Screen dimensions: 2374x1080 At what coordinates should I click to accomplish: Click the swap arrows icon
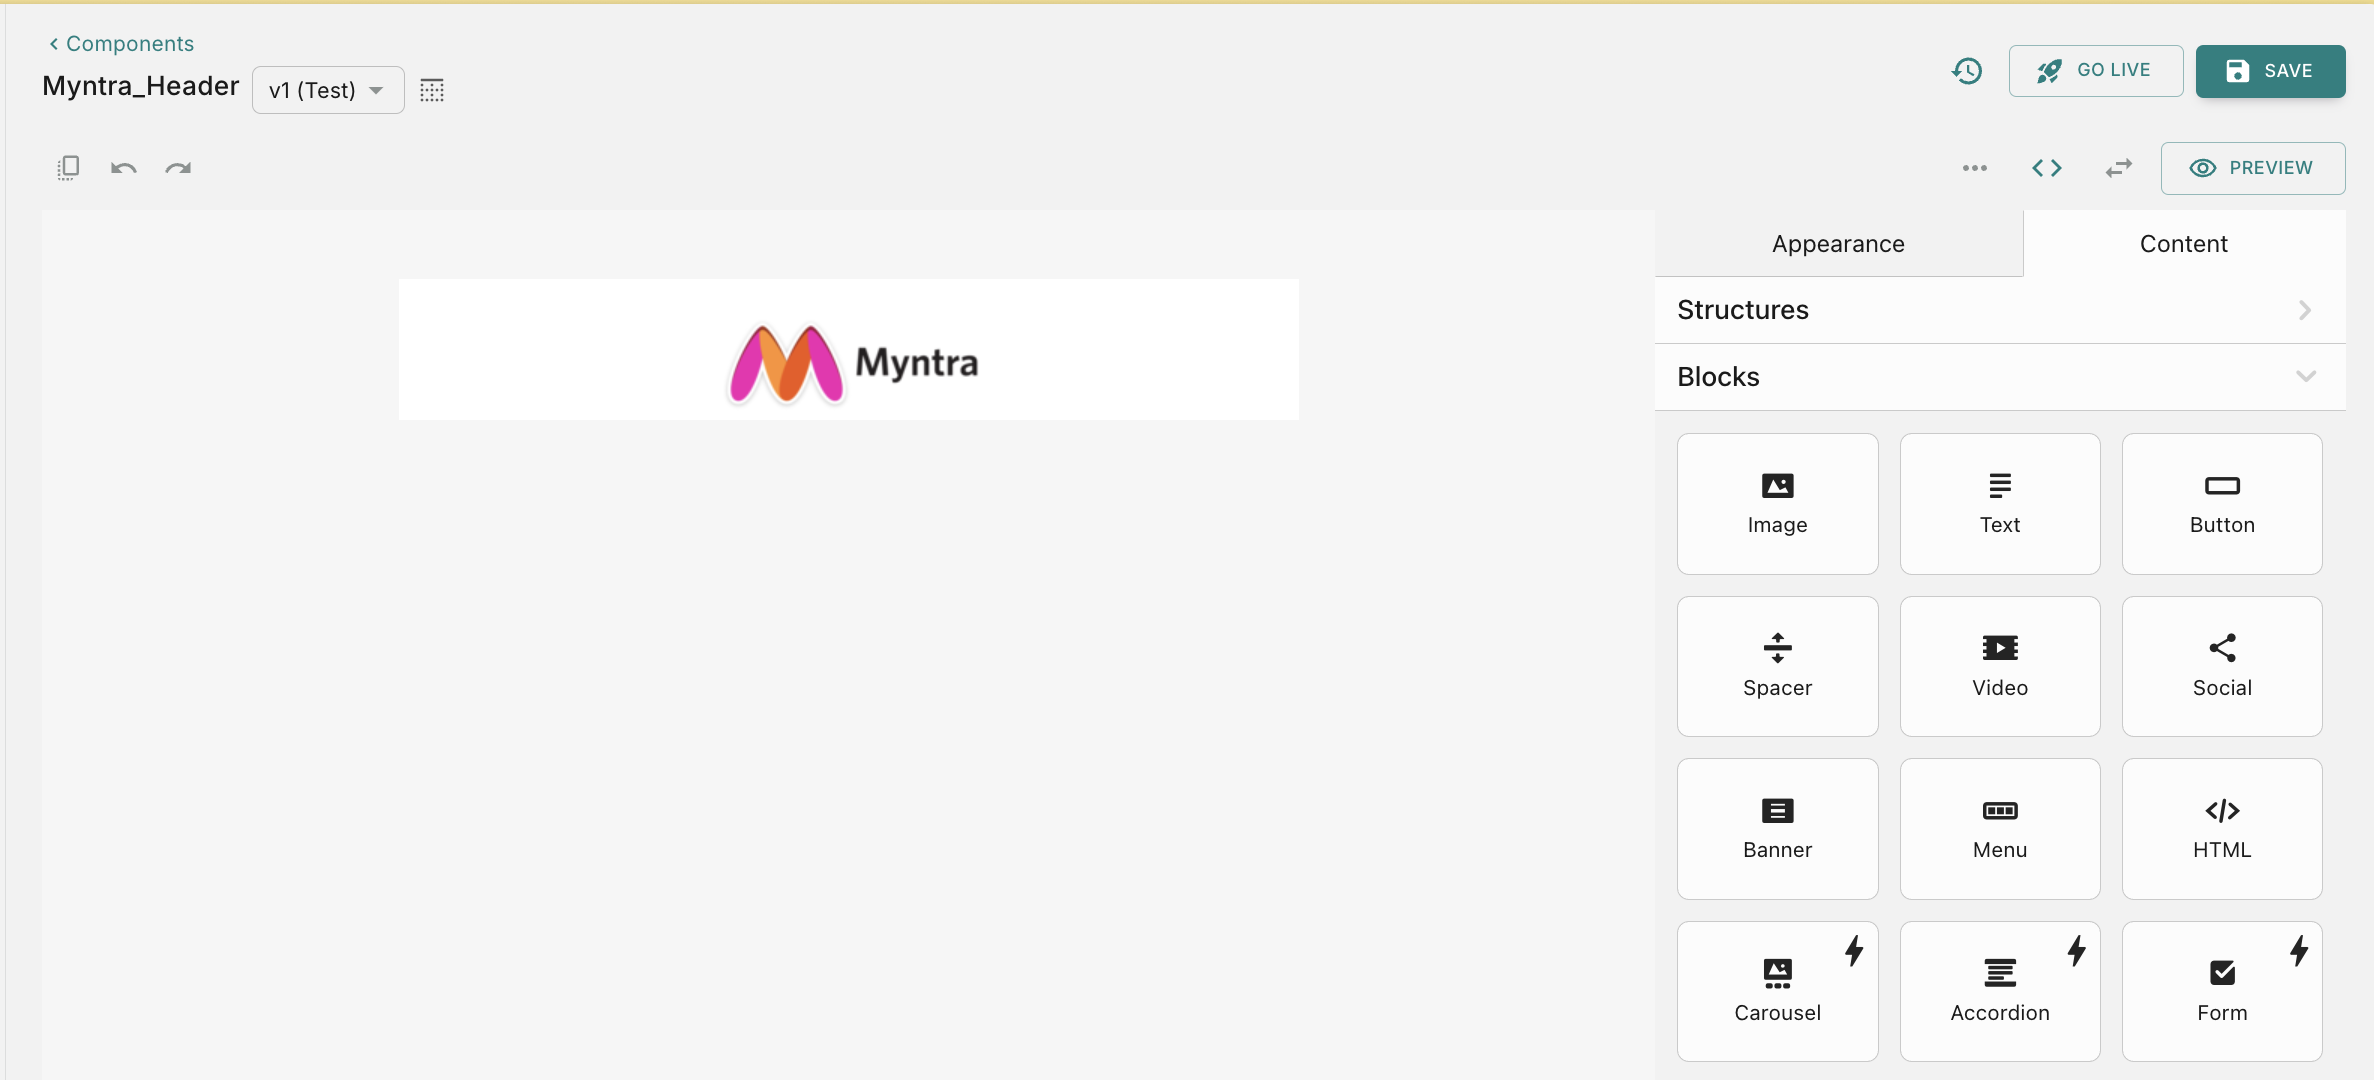(x=2118, y=168)
